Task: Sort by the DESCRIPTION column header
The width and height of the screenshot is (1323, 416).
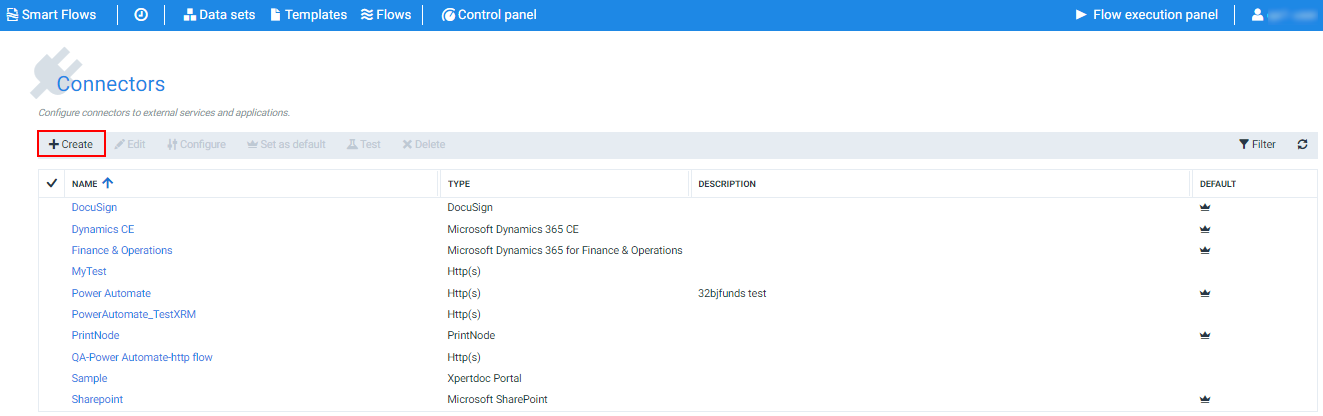Action: (x=727, y=184)
